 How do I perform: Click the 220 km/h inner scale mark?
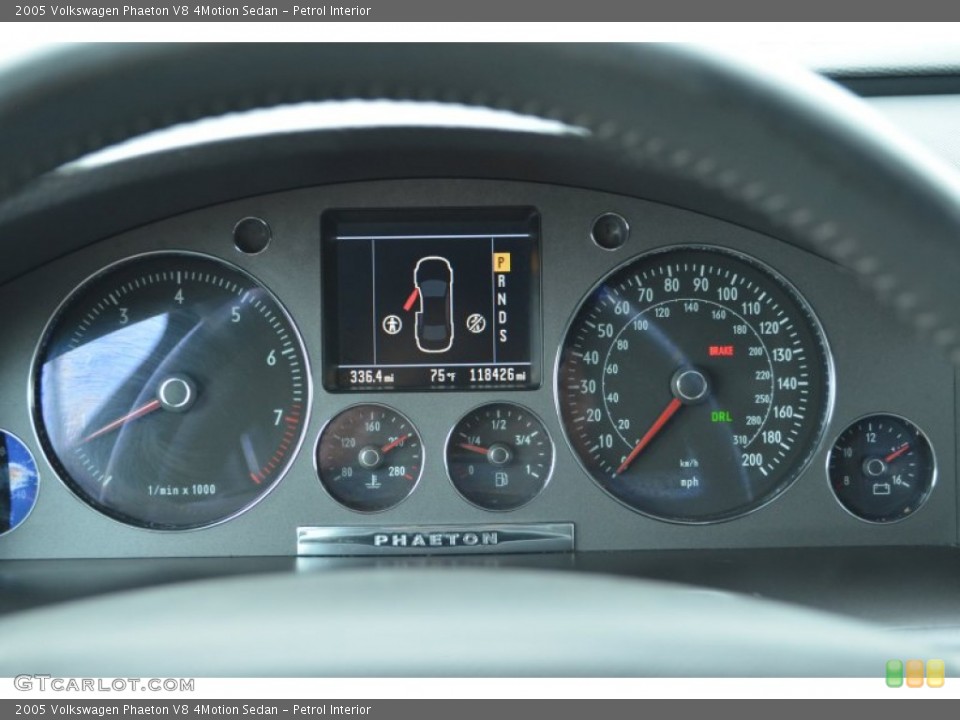762,375
